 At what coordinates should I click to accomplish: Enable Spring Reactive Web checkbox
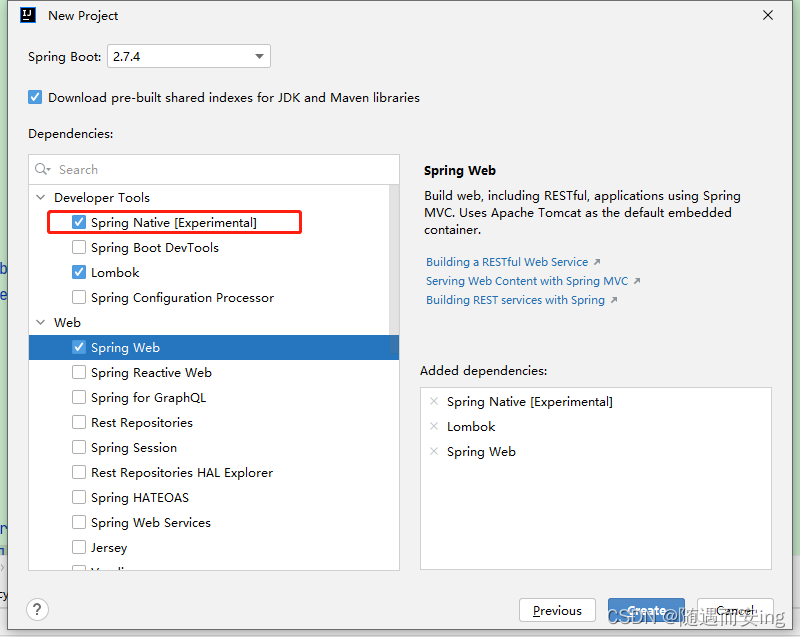coord(79,372)
